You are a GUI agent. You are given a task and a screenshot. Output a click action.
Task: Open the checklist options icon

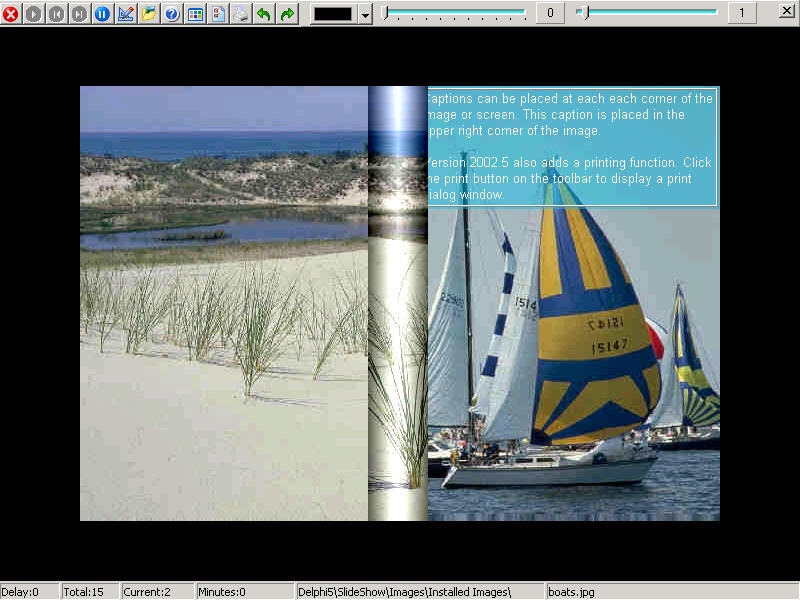pos(218,13)
